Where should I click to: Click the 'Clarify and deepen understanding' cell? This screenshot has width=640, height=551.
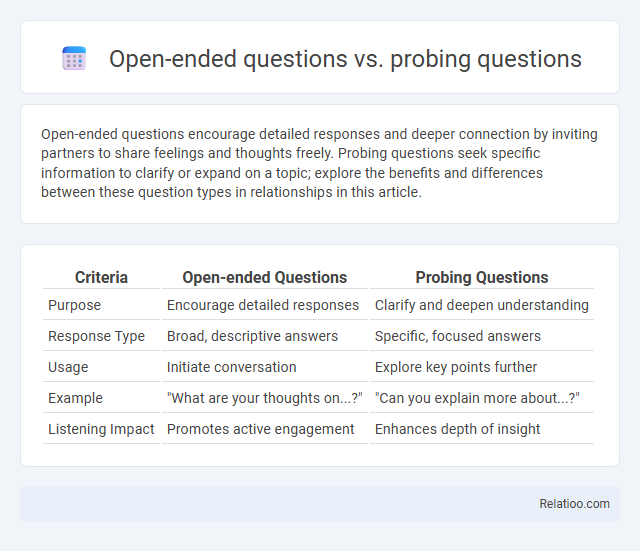(482, 305)
